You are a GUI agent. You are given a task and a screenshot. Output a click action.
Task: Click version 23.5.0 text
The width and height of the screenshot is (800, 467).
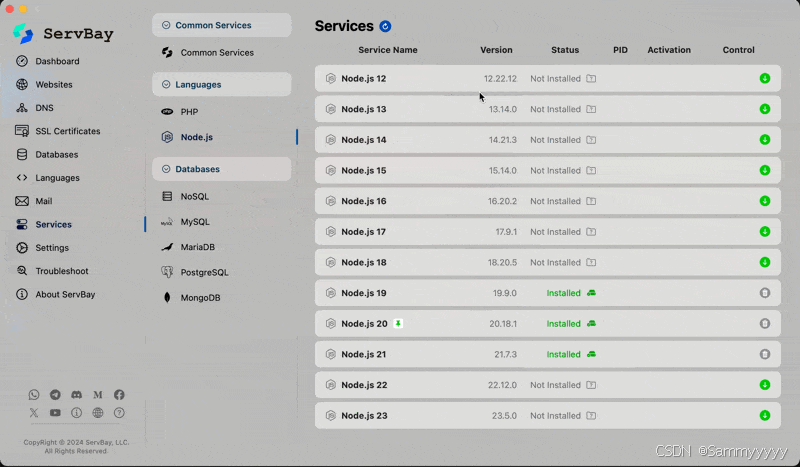point(504,415)
